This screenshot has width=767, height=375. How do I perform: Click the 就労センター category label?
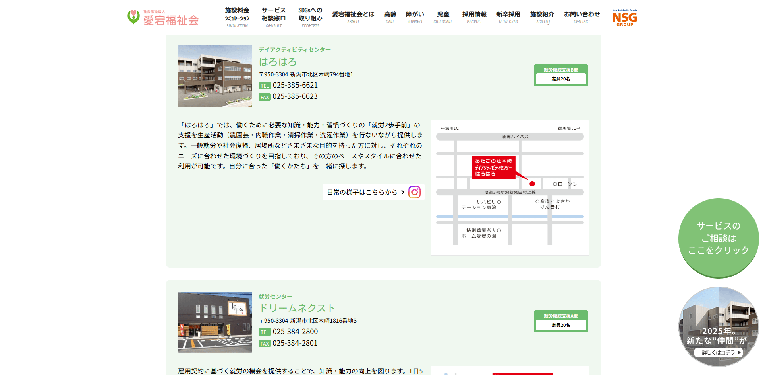275,296
